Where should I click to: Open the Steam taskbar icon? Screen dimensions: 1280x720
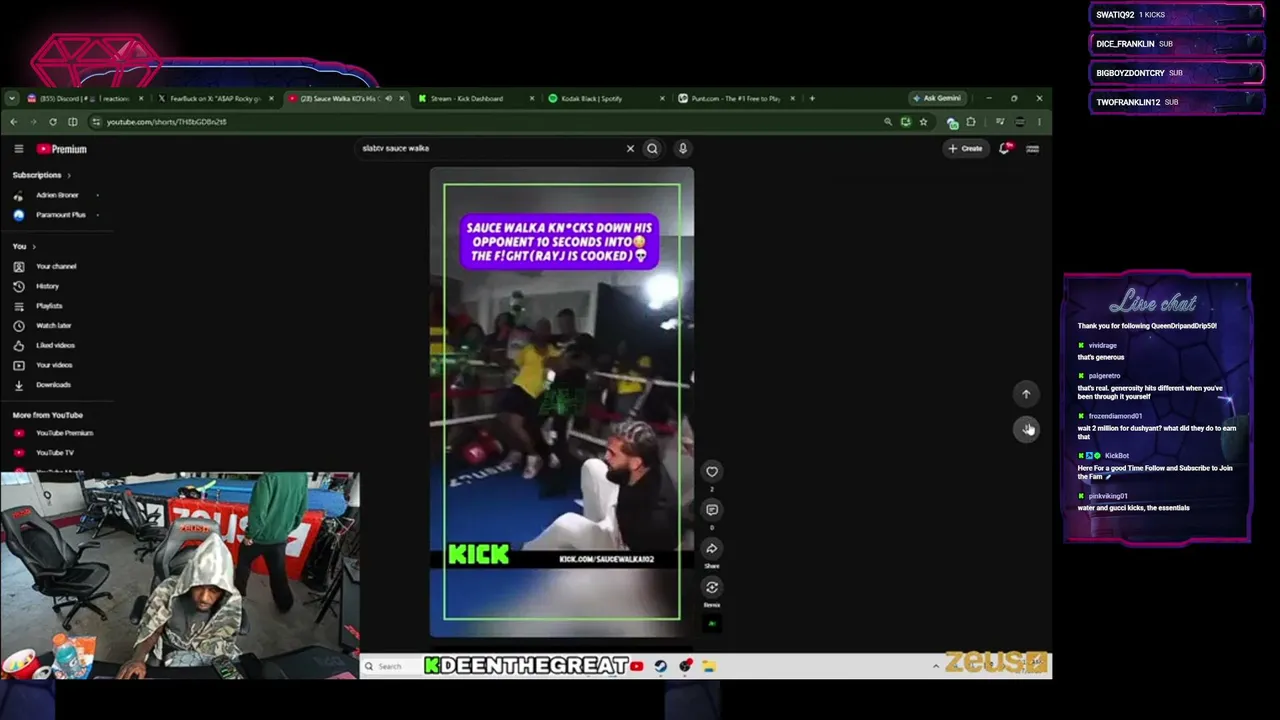click(x=660, y=666)
